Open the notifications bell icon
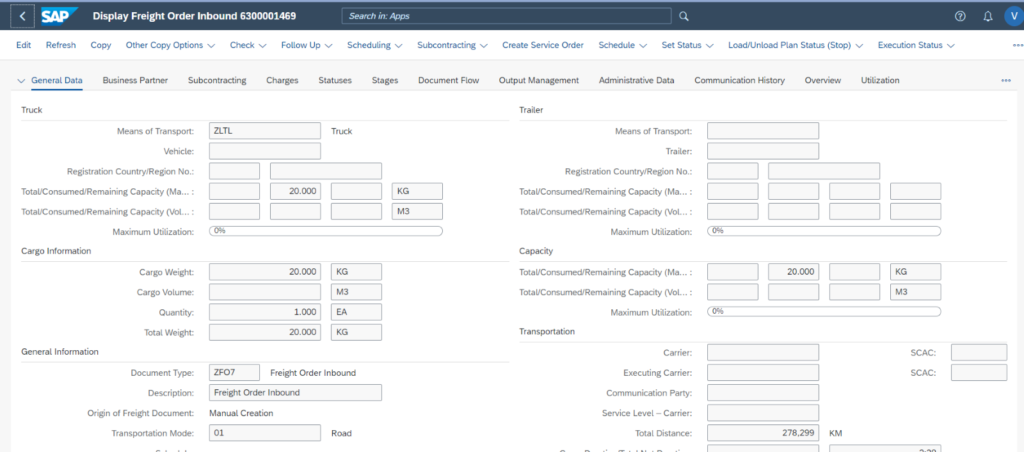The width and height of the screenshot is (1024, 452). tap(987, 16)
